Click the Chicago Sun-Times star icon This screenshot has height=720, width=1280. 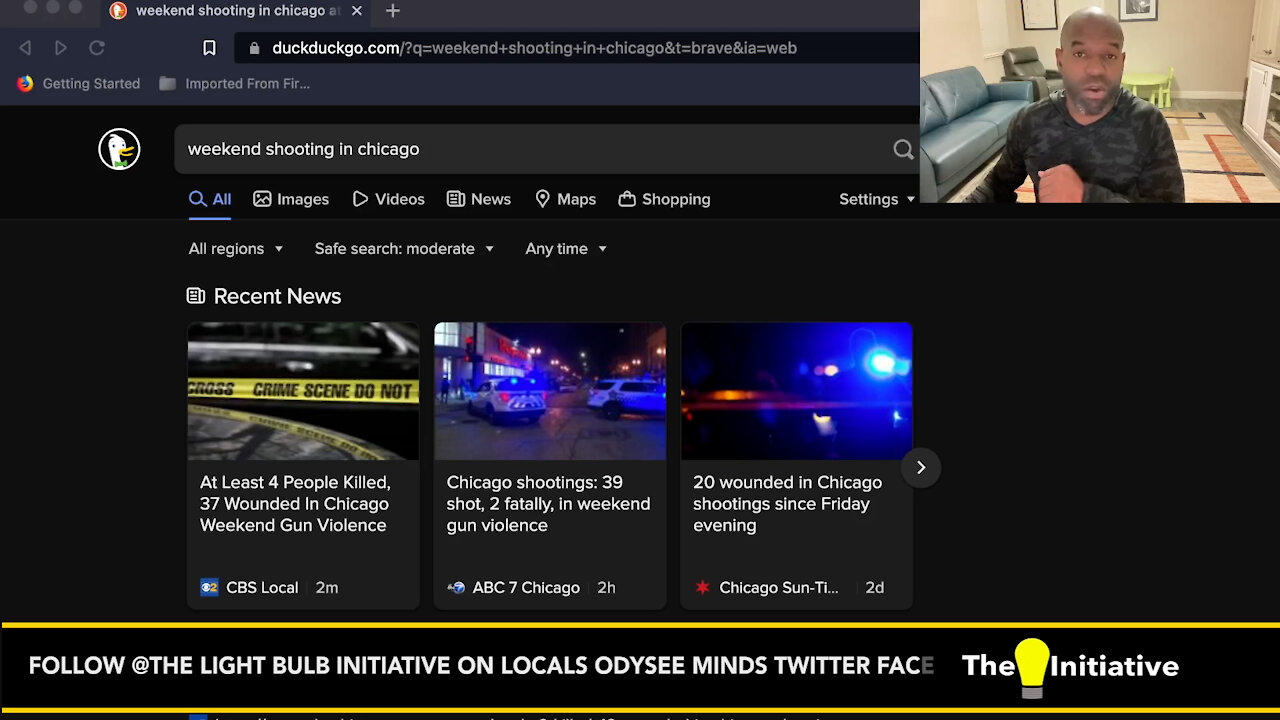click(702, 588)
